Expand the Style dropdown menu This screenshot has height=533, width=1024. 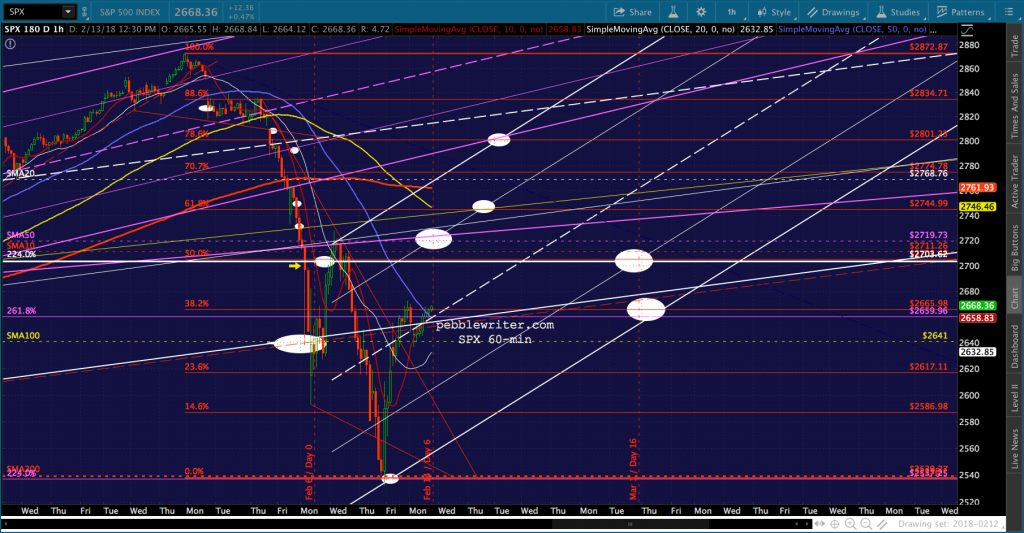pos(774,12)
